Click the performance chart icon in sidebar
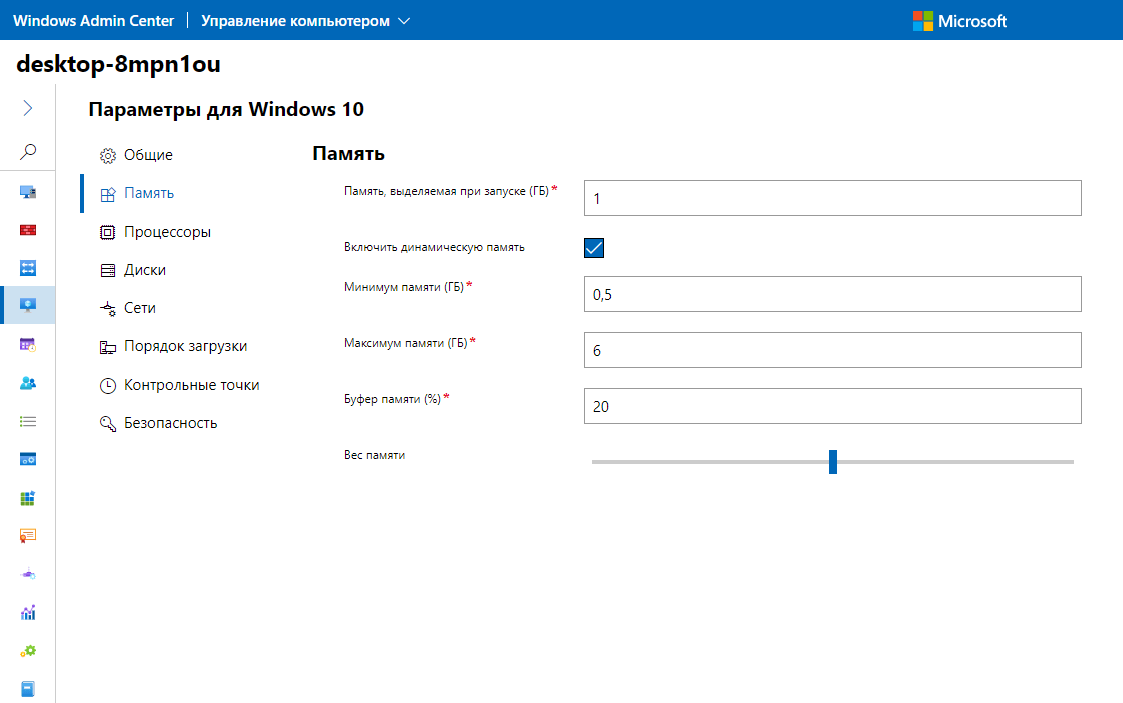This screenshot has height=703, width=1123. [x=28, y=612]
